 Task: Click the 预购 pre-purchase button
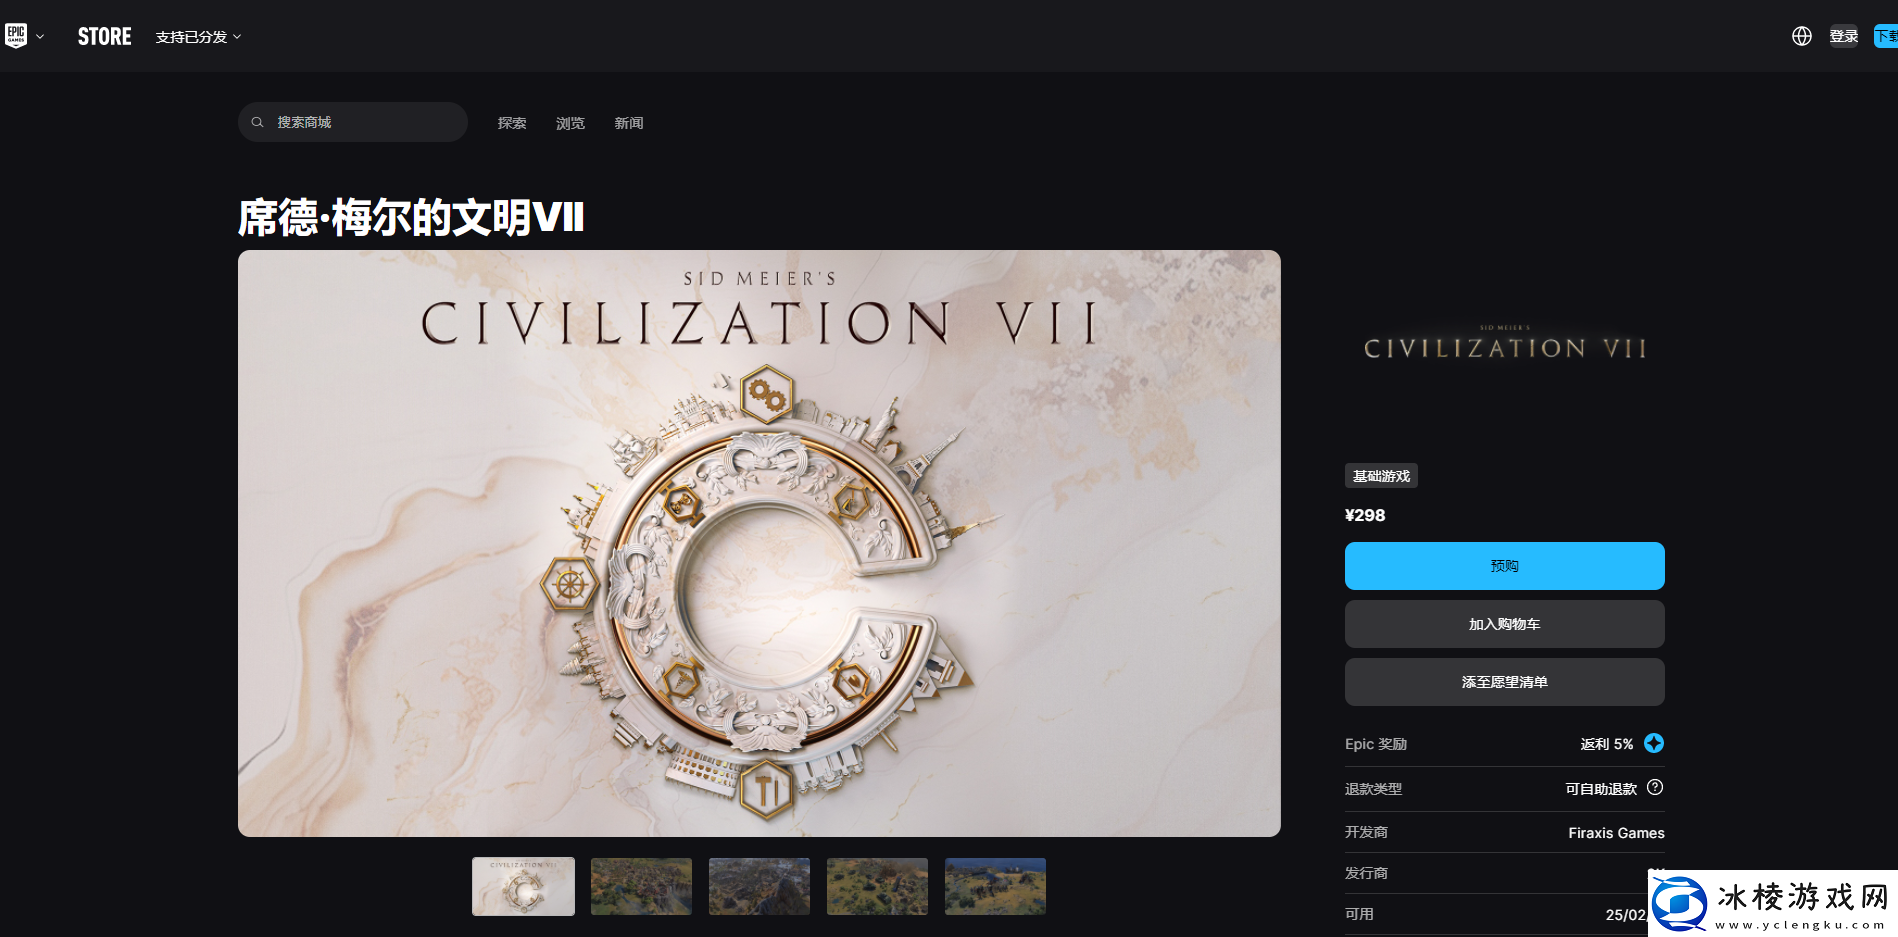click(1505, 566)
